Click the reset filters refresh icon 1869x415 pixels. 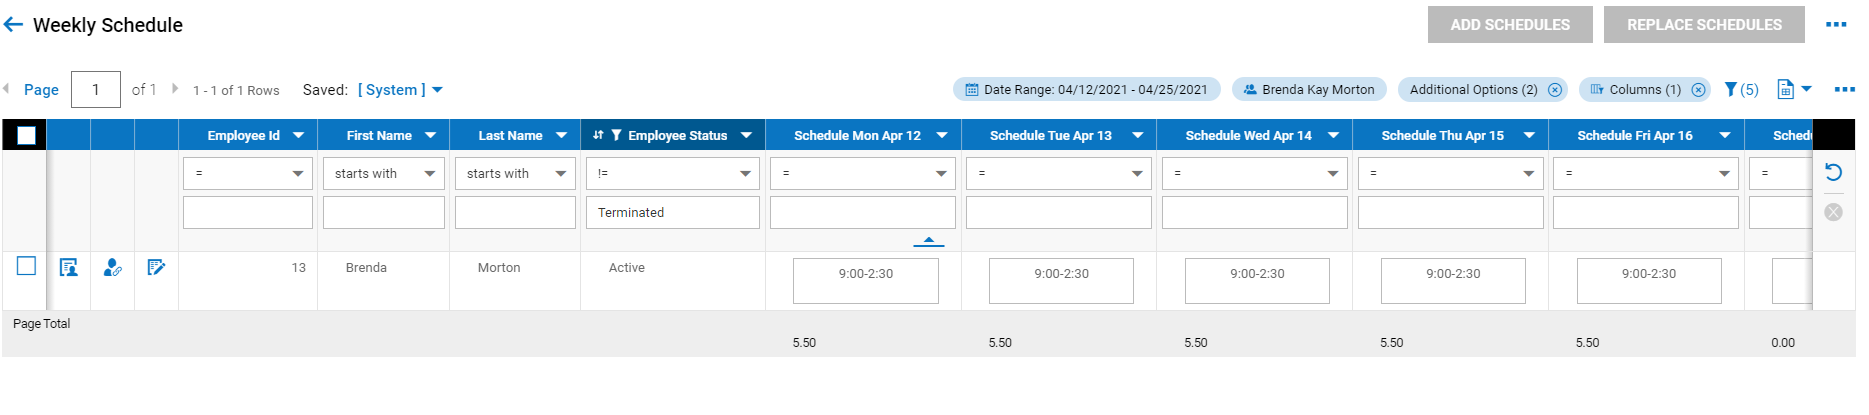[1833, 172]
